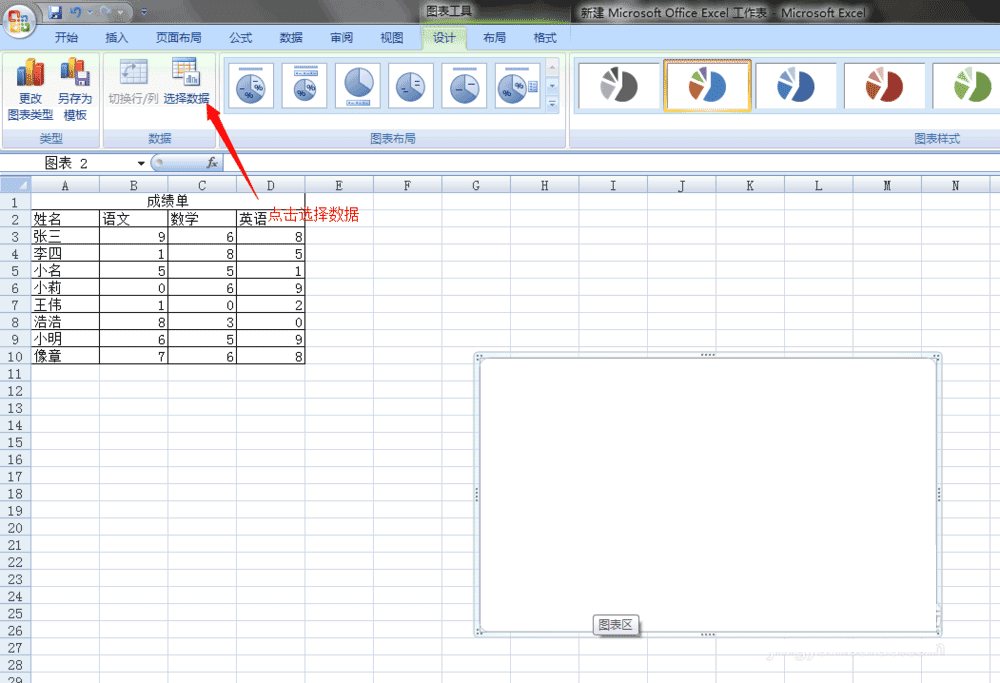Open the 插入 ribbon tab

click(x=117, y=38)
